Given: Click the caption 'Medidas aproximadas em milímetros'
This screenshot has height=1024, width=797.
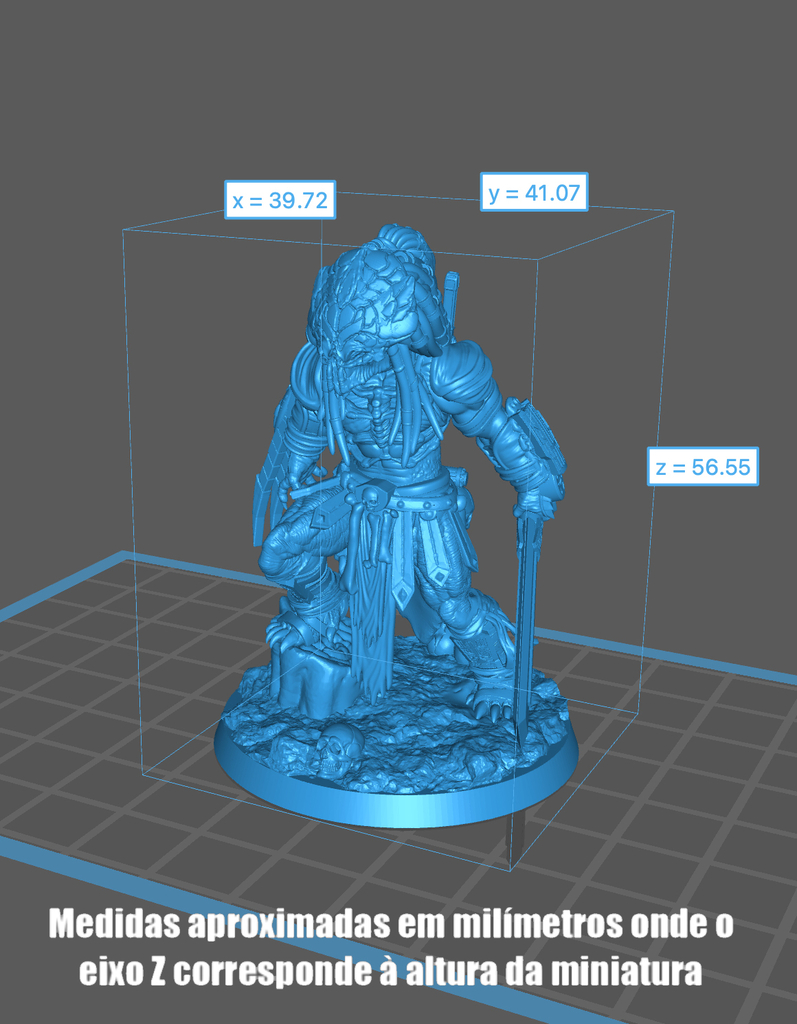Looking at the screenshot, I should click(334, 924).
